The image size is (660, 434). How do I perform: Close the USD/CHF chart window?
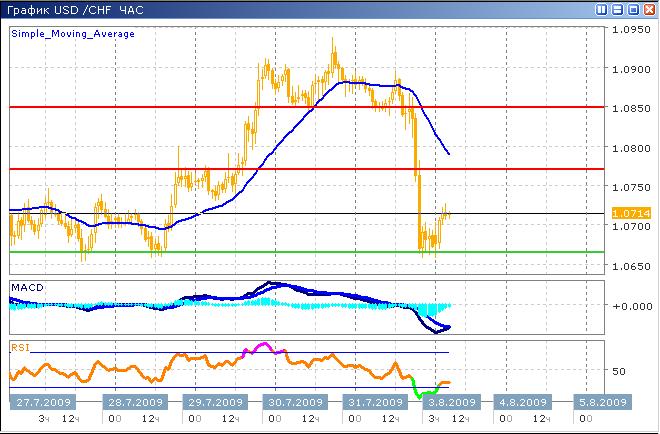(649, 9)
